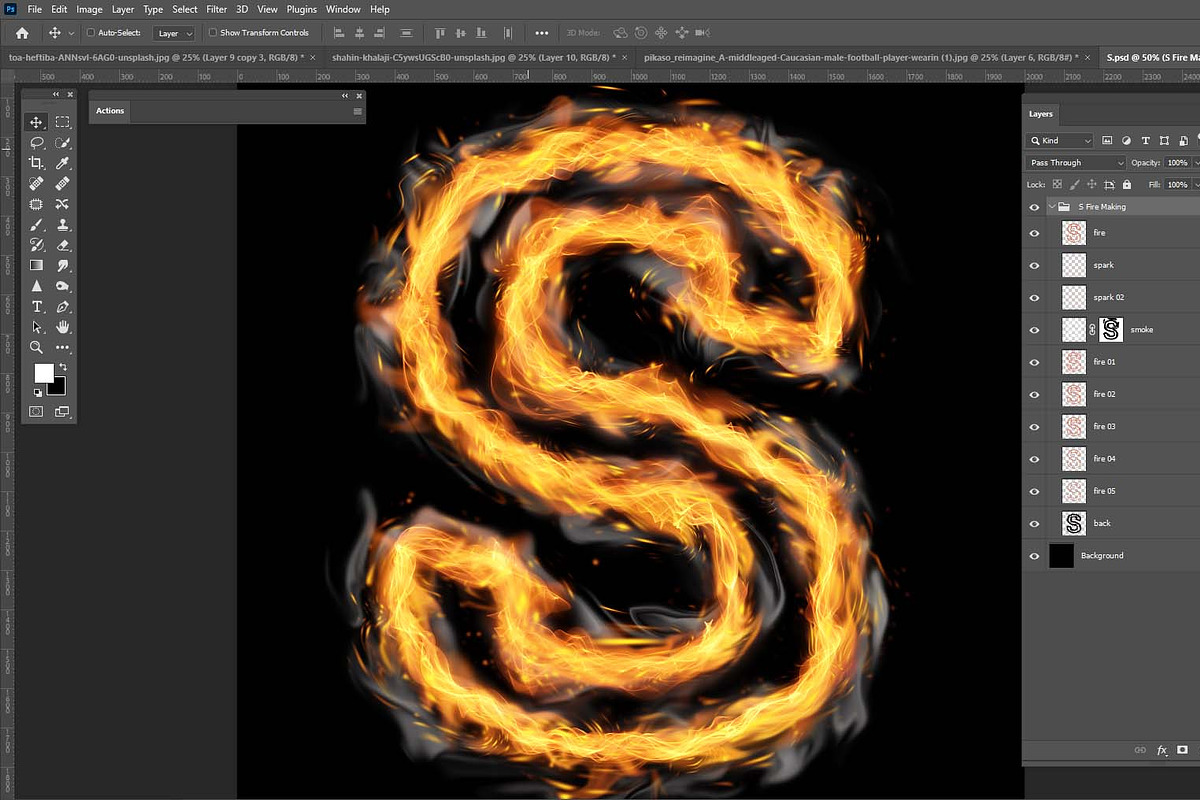
Task: Open the Kind filter dropdown in Layers
Action: point(1060,141)
